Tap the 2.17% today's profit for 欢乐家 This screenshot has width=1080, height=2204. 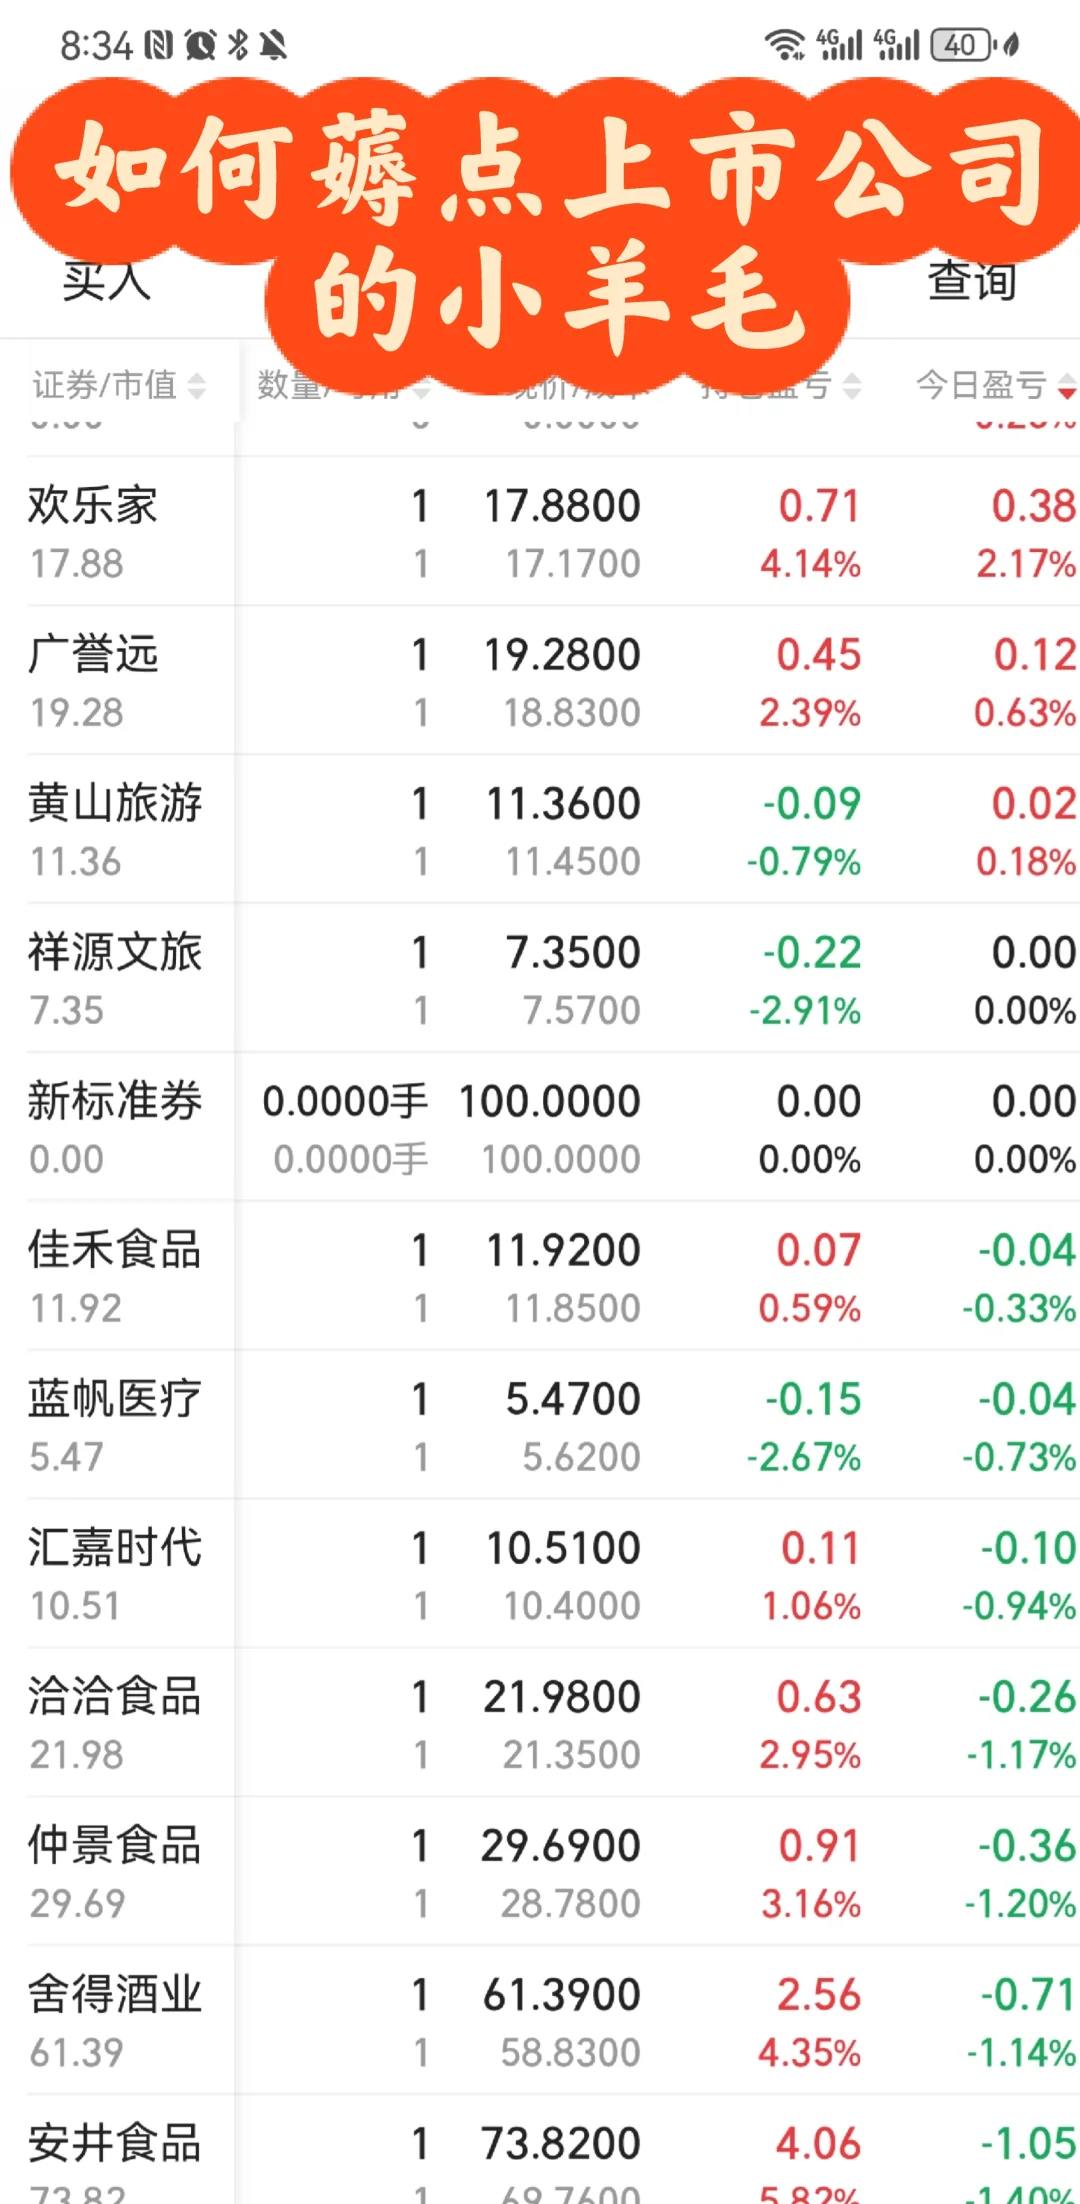1026,564
